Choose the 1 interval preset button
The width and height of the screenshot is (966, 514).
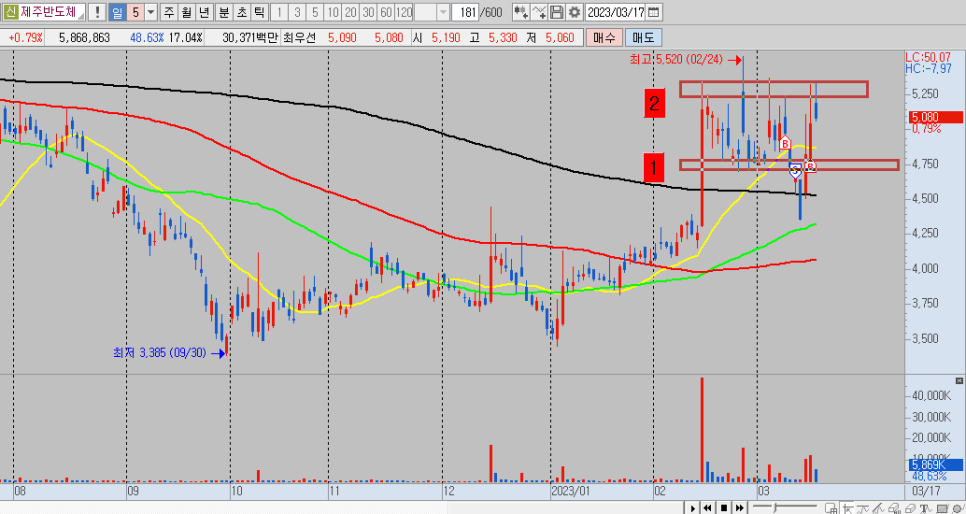[x=280, y=12]
